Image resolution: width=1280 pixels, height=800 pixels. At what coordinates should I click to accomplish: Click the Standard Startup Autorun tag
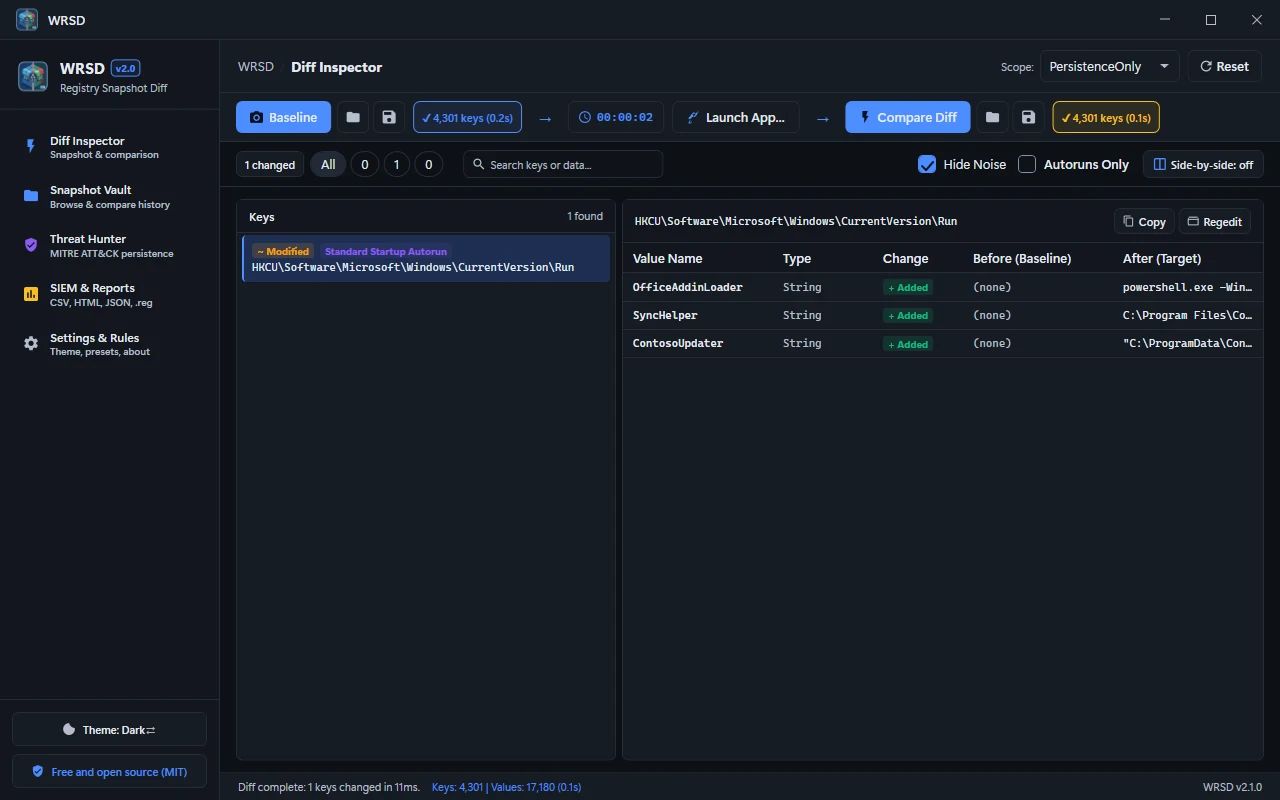point(386,251)
